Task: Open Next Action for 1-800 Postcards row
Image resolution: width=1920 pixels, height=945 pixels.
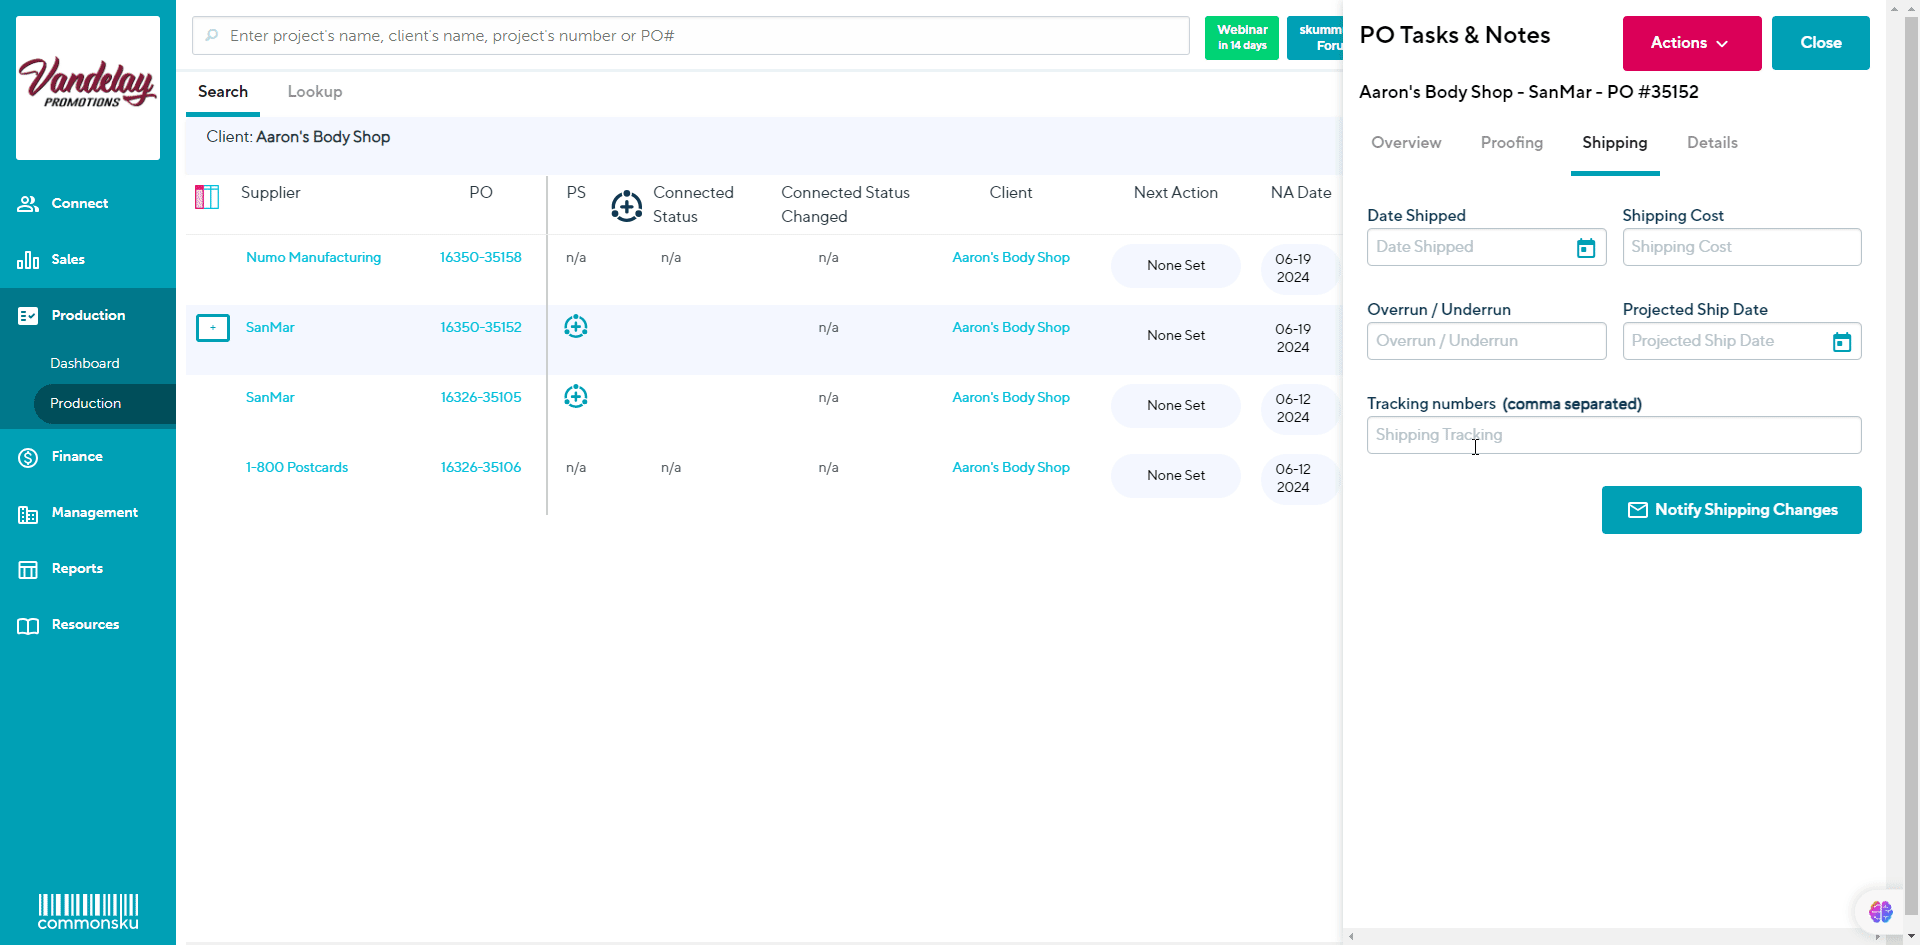Action: tap(1175, 476)
